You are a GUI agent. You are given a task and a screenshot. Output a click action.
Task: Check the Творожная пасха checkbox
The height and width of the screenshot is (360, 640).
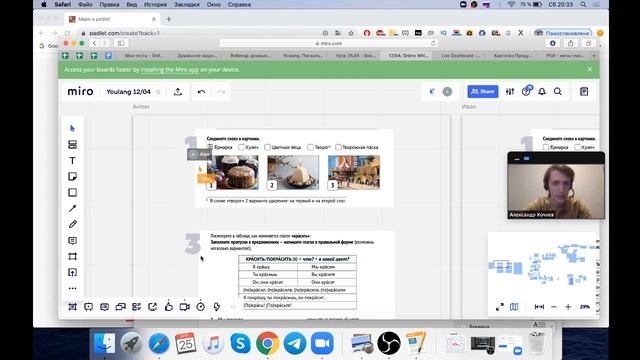click(x=338, y=147)
